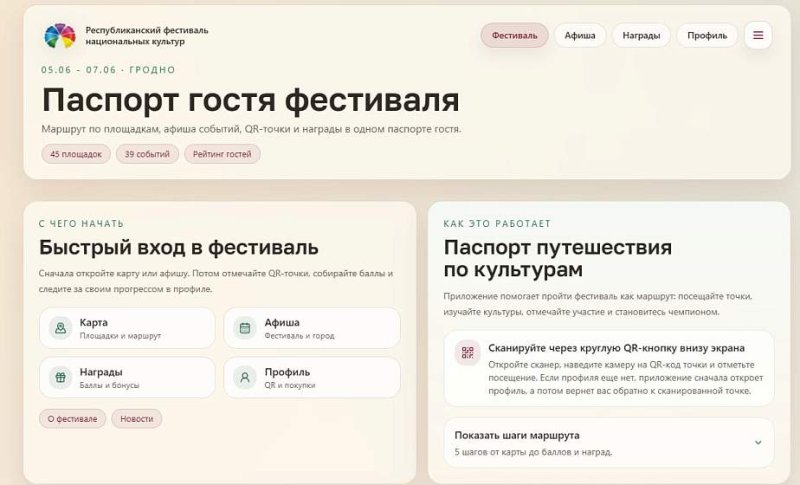Open Профиль card with QR и покупки
Image resolution: width=800 pixels, height=485 pixels.
[312, 377]
